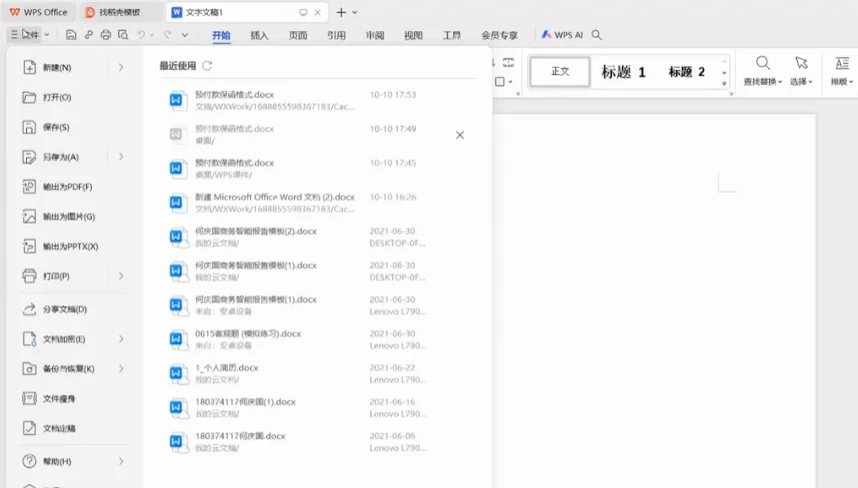This screenshot has height=488, width=858.
Task: Click the search magnifier icon beside WPS AI
Action: click(596, 35)
